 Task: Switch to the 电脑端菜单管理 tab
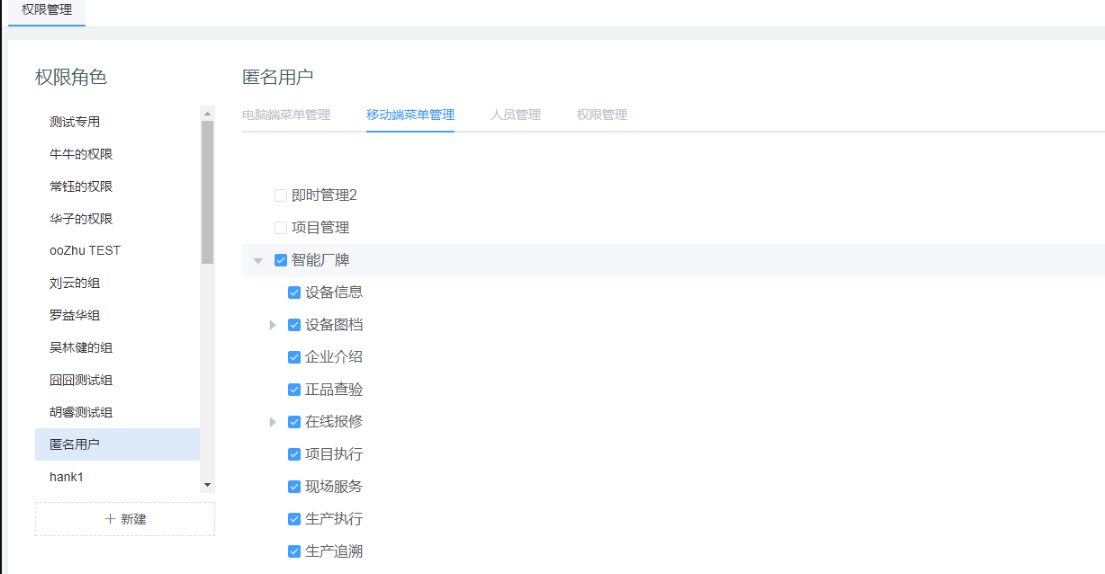(x=286, y=115)
